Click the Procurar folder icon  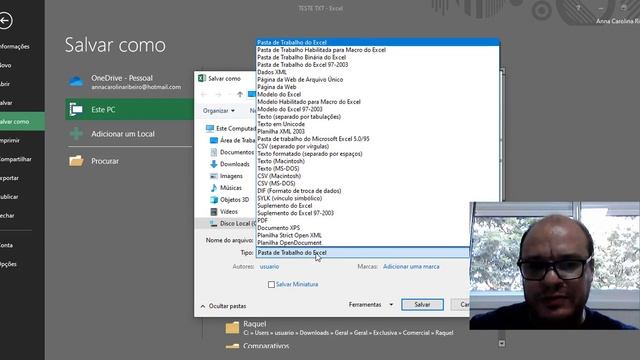click(76, 161)
